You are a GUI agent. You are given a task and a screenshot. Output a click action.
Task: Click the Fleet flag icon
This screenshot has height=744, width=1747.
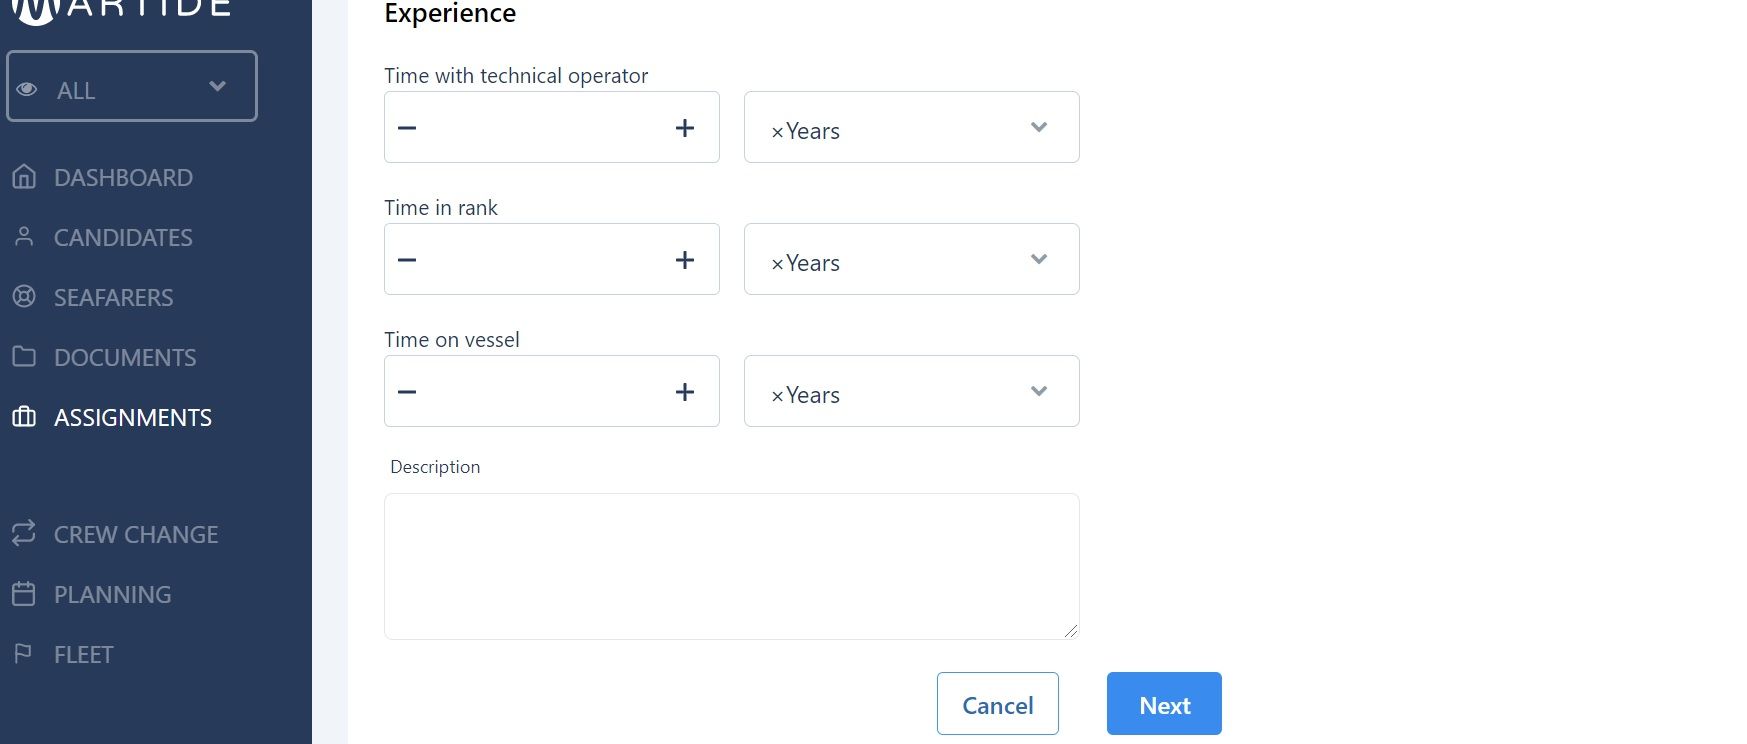click(23, 654)
